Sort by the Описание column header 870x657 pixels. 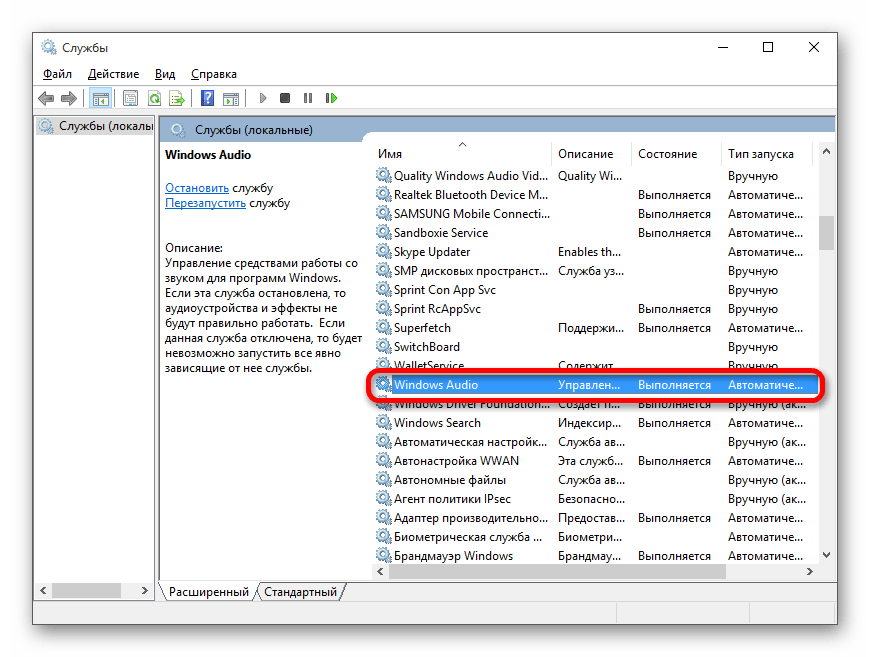click(591, 154)
